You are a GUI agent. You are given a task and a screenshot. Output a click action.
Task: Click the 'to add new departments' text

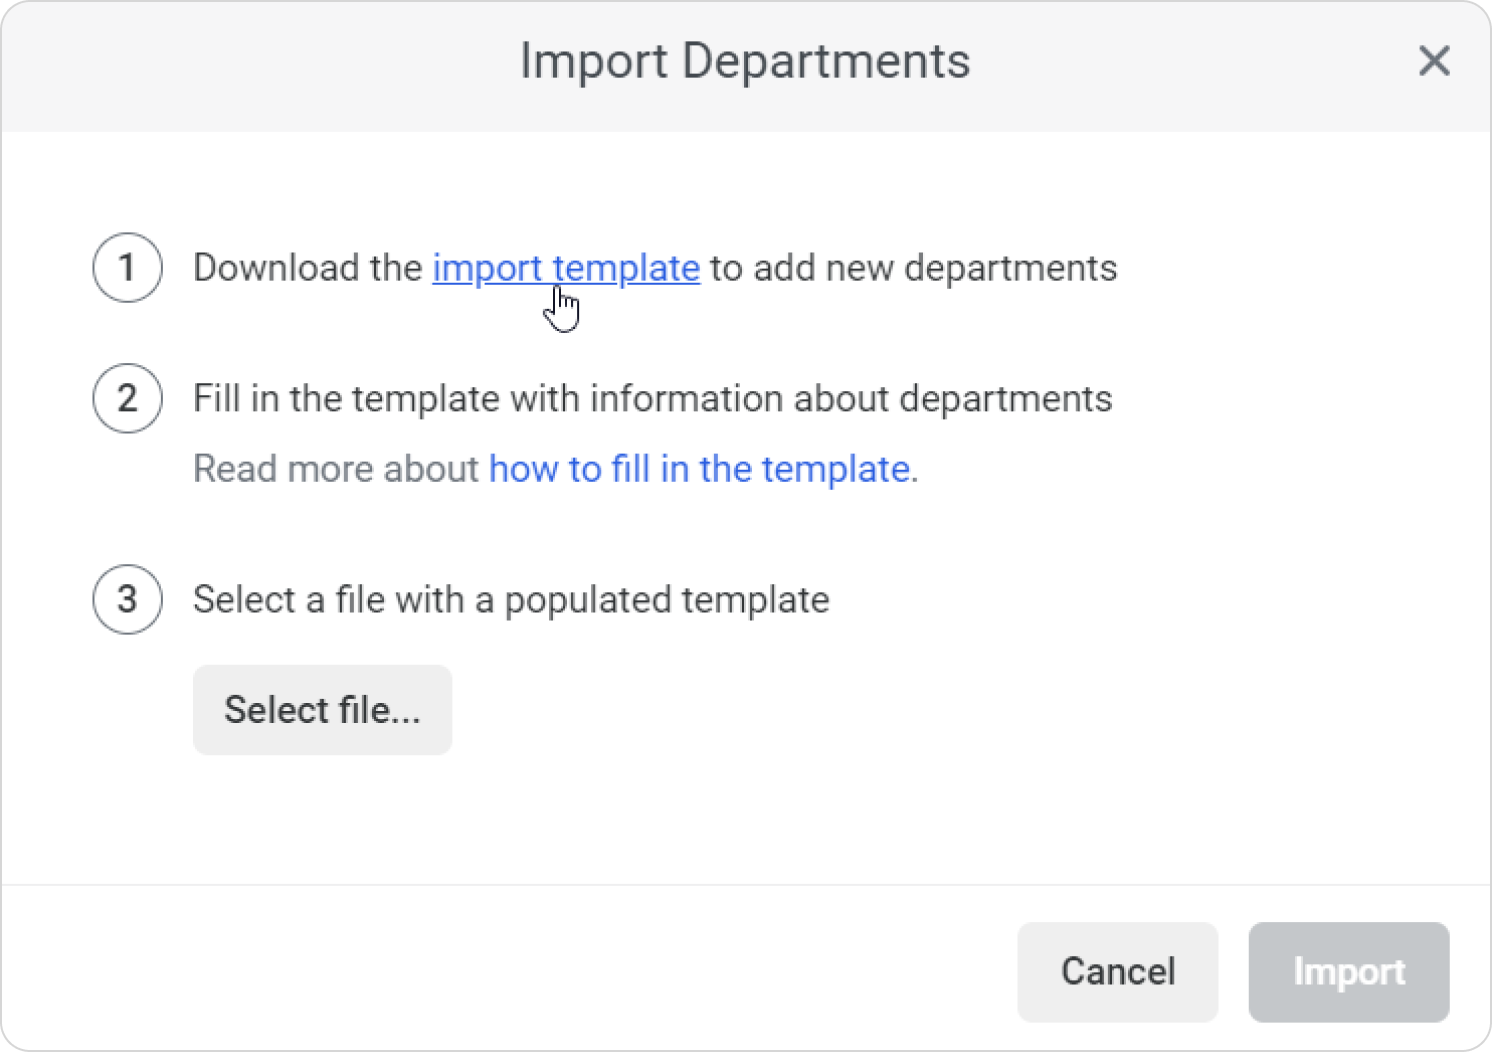point(913,268)
